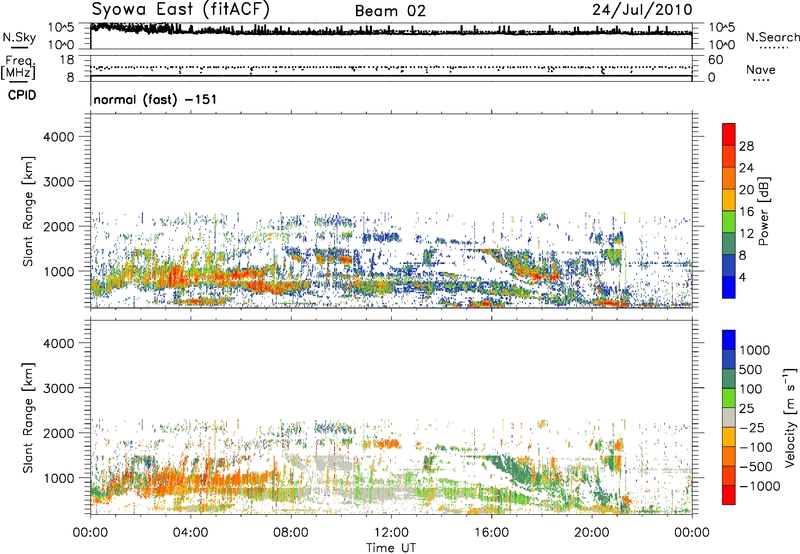This screenshot has width=800, height=554.
Task: Click the '18' frequency axis value
Action: (67, 60)
